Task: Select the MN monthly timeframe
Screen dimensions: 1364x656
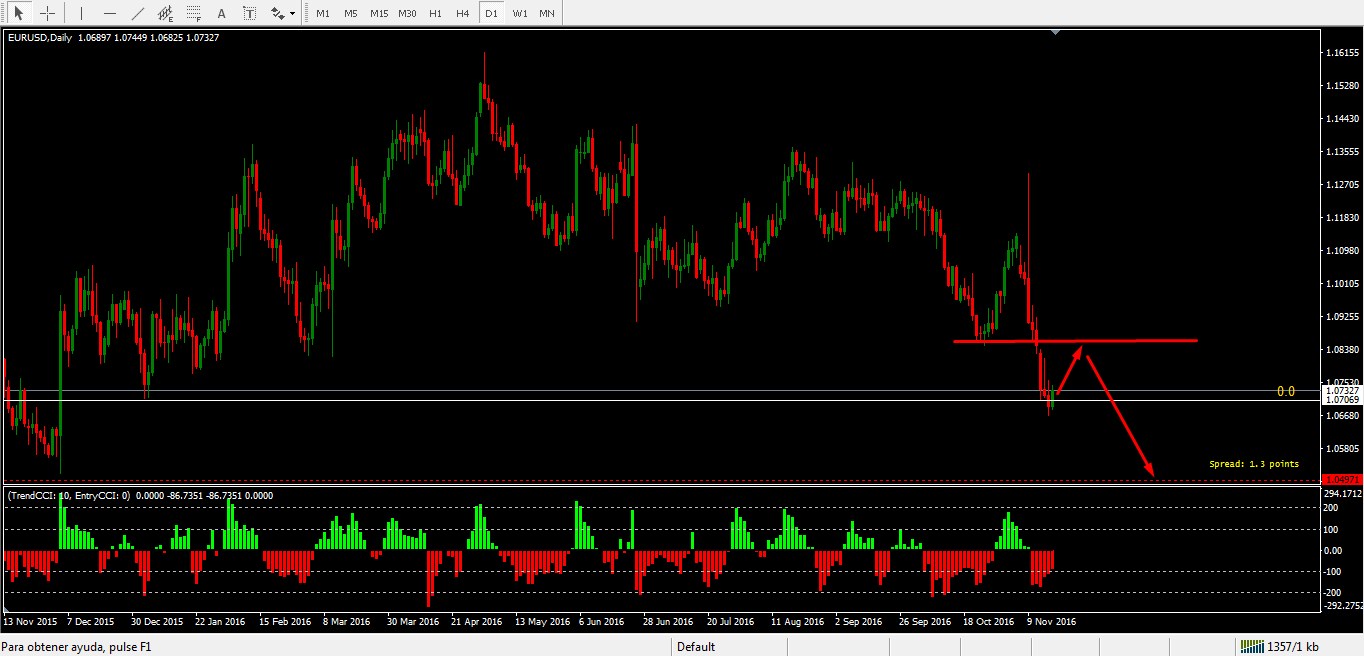Action: pyautogui.click(x=547, y=14)
